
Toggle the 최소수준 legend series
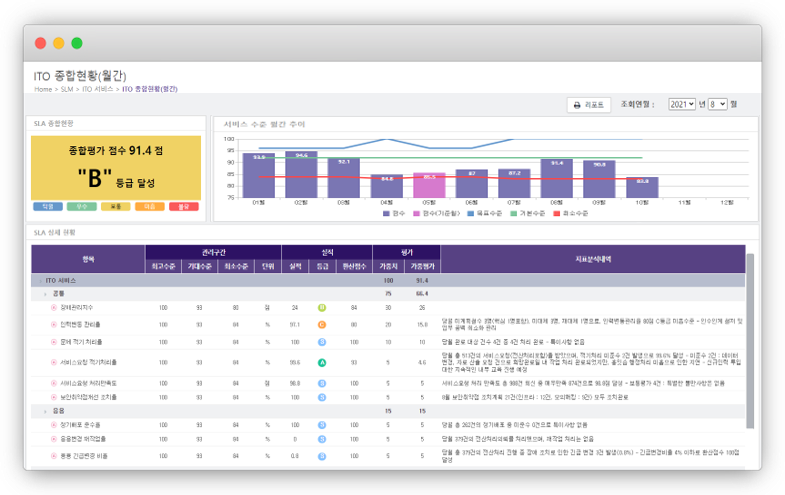572,212
